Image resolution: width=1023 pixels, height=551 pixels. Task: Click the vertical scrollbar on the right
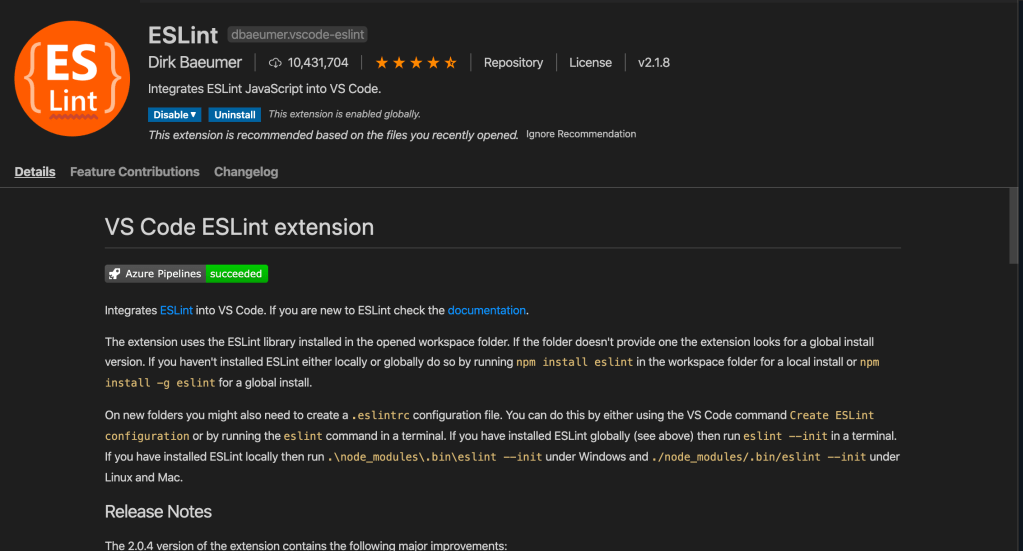click(1014, 230)
